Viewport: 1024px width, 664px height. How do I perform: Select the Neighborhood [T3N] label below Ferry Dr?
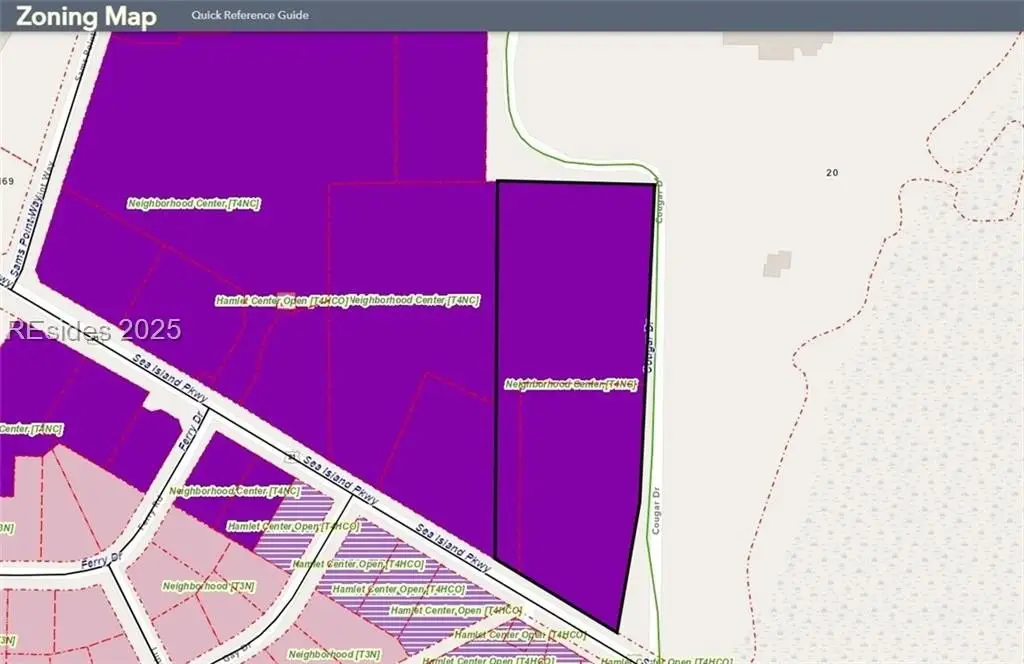208,586
